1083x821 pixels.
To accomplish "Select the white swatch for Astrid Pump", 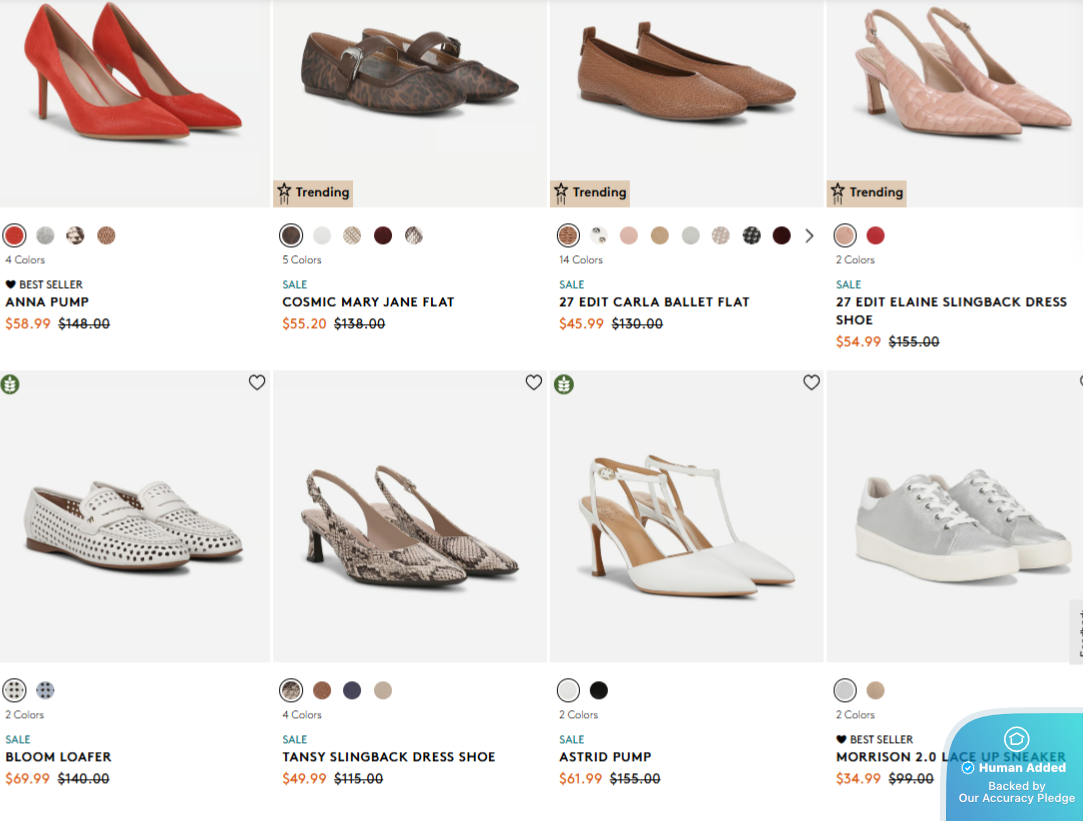I will pos(568,690).
